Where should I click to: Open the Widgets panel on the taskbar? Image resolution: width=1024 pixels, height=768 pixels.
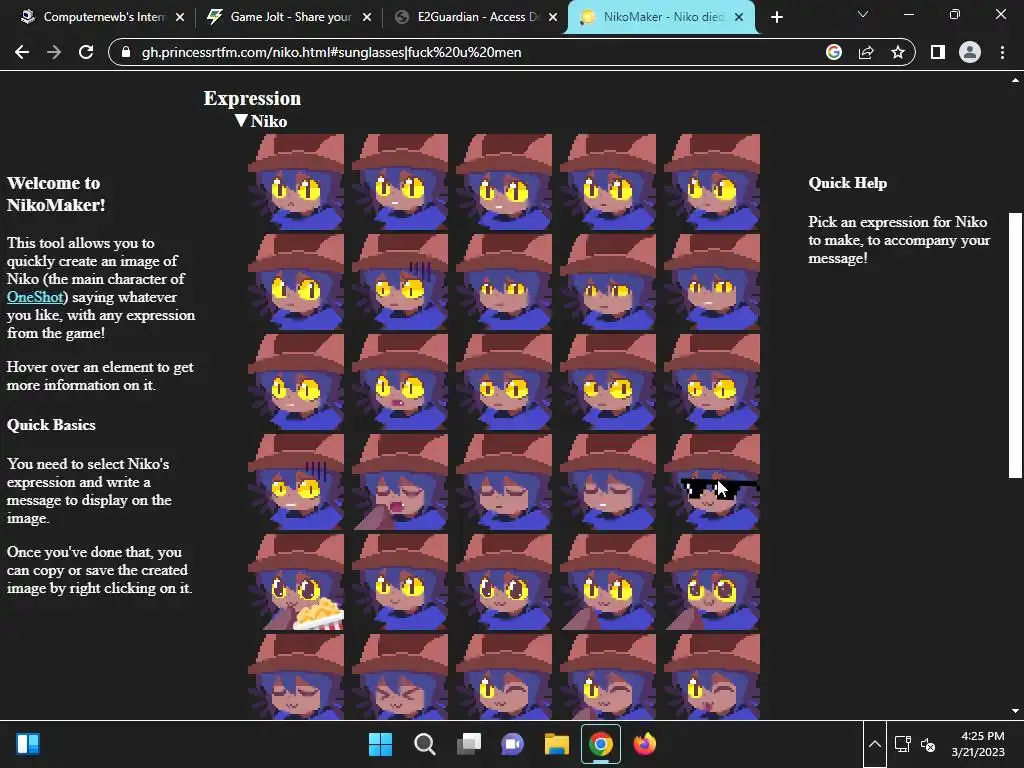(28, 744)
